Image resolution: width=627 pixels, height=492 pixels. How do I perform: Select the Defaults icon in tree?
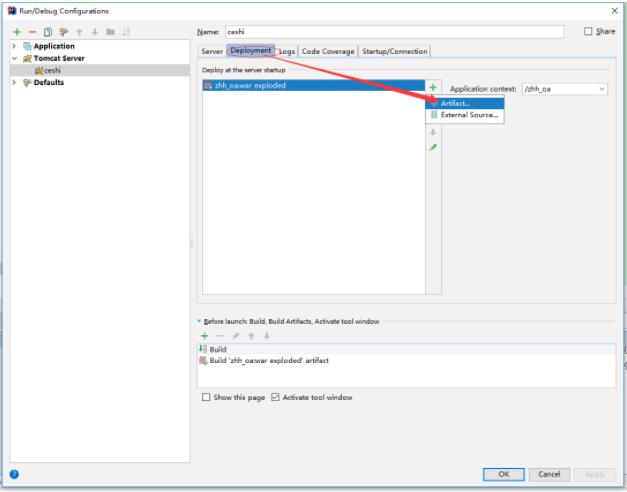tap(27, 82)
